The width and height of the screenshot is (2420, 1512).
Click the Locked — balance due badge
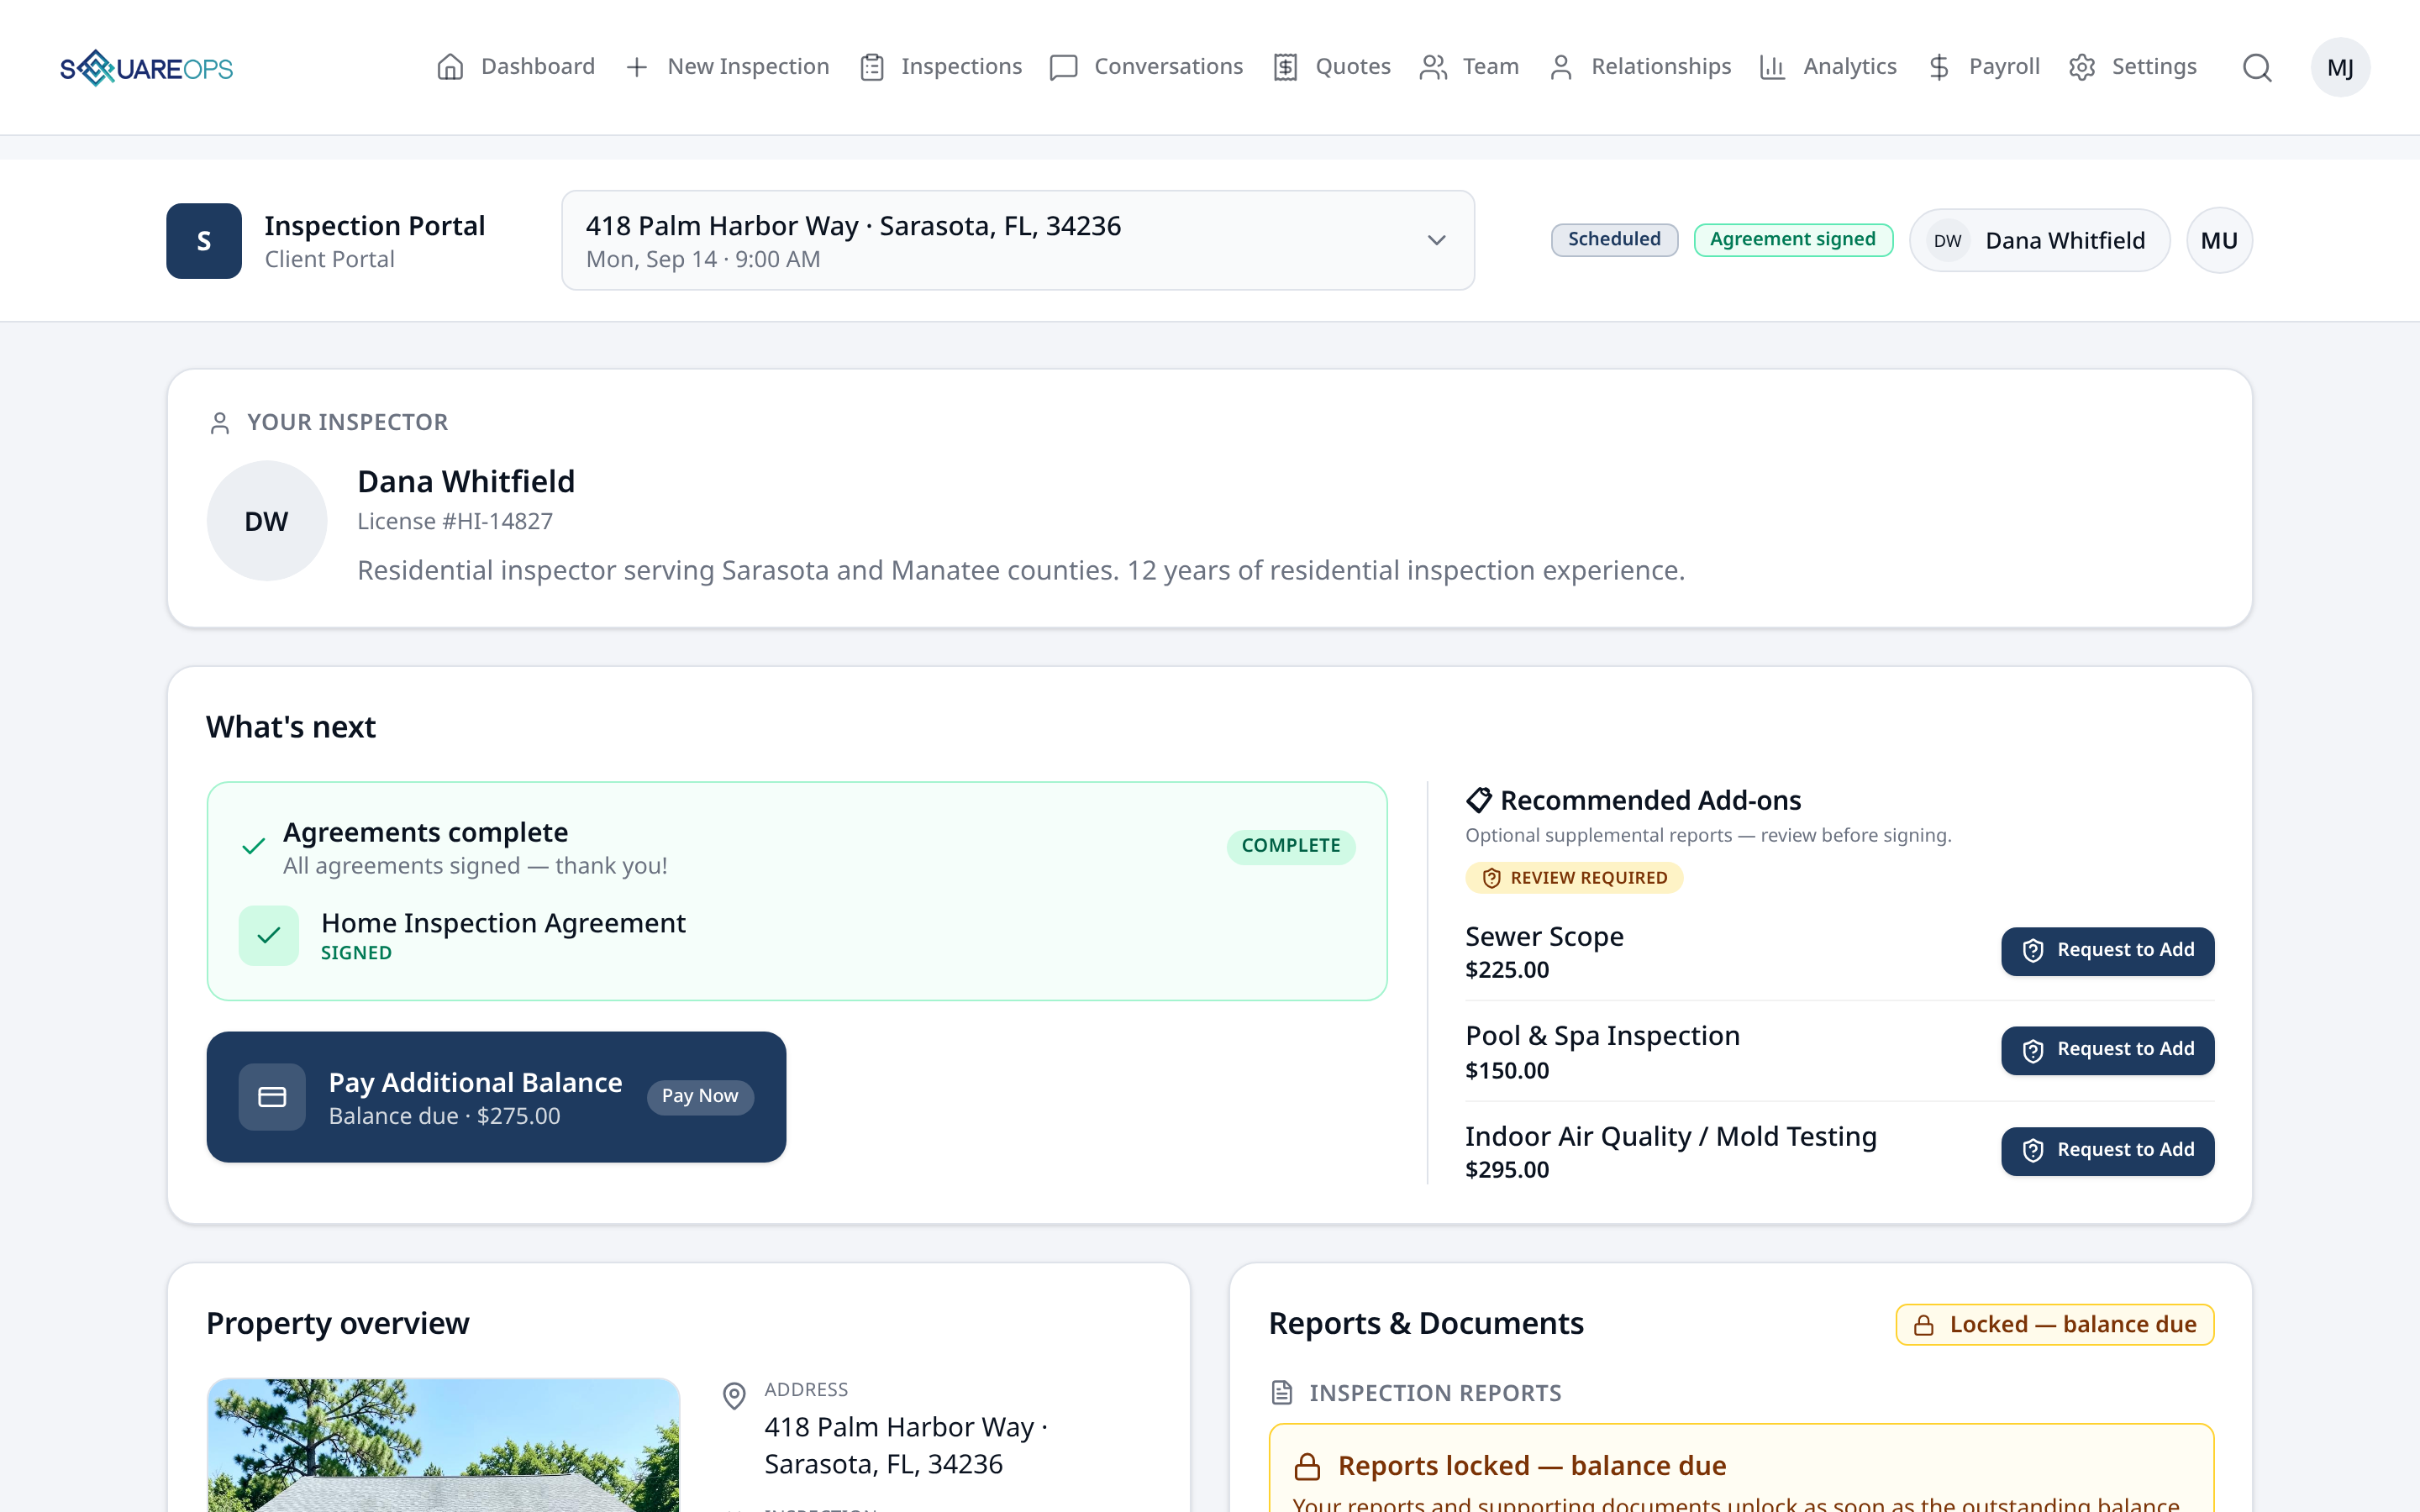(2054, 1325)
